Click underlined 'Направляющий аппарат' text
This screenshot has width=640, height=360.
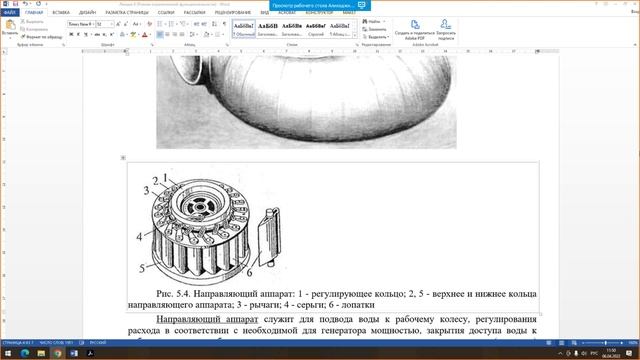207,319
